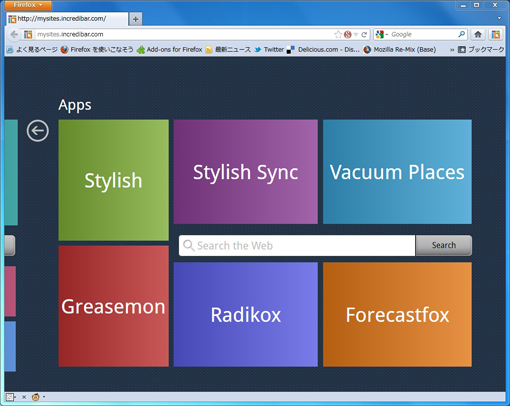Open the Radikox tile

(x=246, y=314)
